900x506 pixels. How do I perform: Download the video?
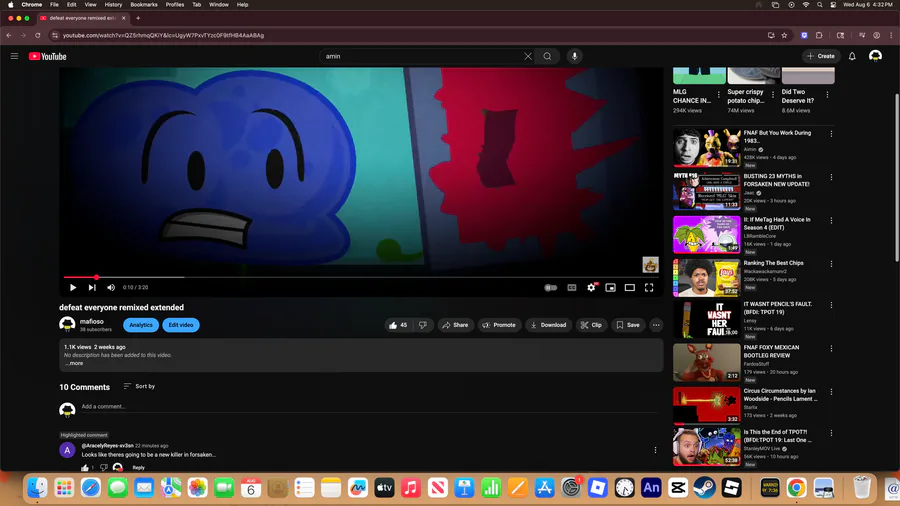(548, 325)
